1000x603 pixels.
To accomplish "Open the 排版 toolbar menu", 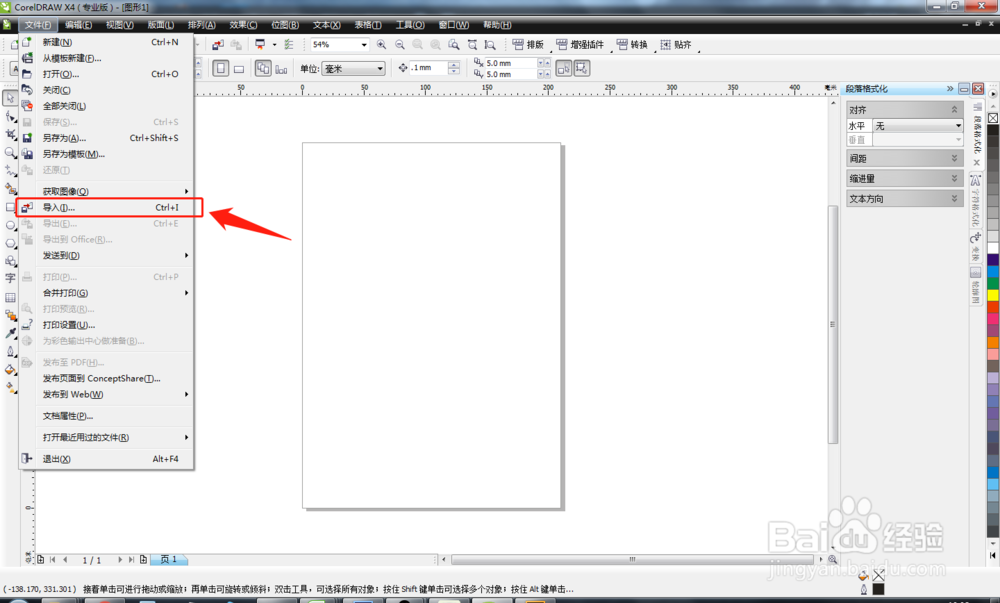I will click(528, 45).
